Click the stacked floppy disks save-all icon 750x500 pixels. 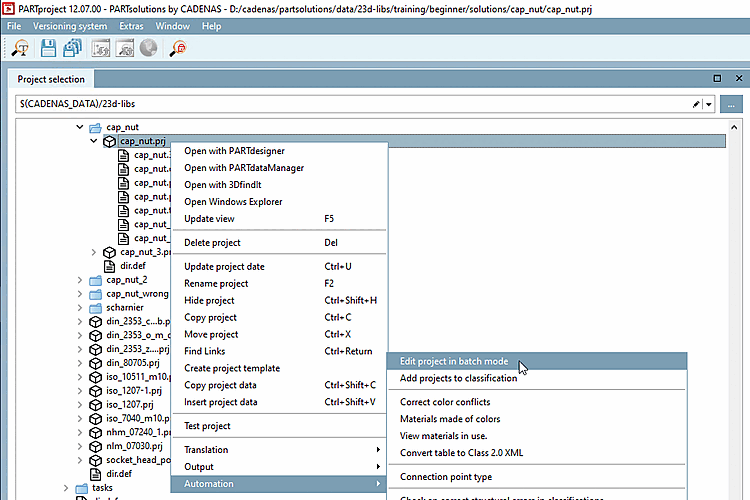pyautogui.click(x=73, y=47)
